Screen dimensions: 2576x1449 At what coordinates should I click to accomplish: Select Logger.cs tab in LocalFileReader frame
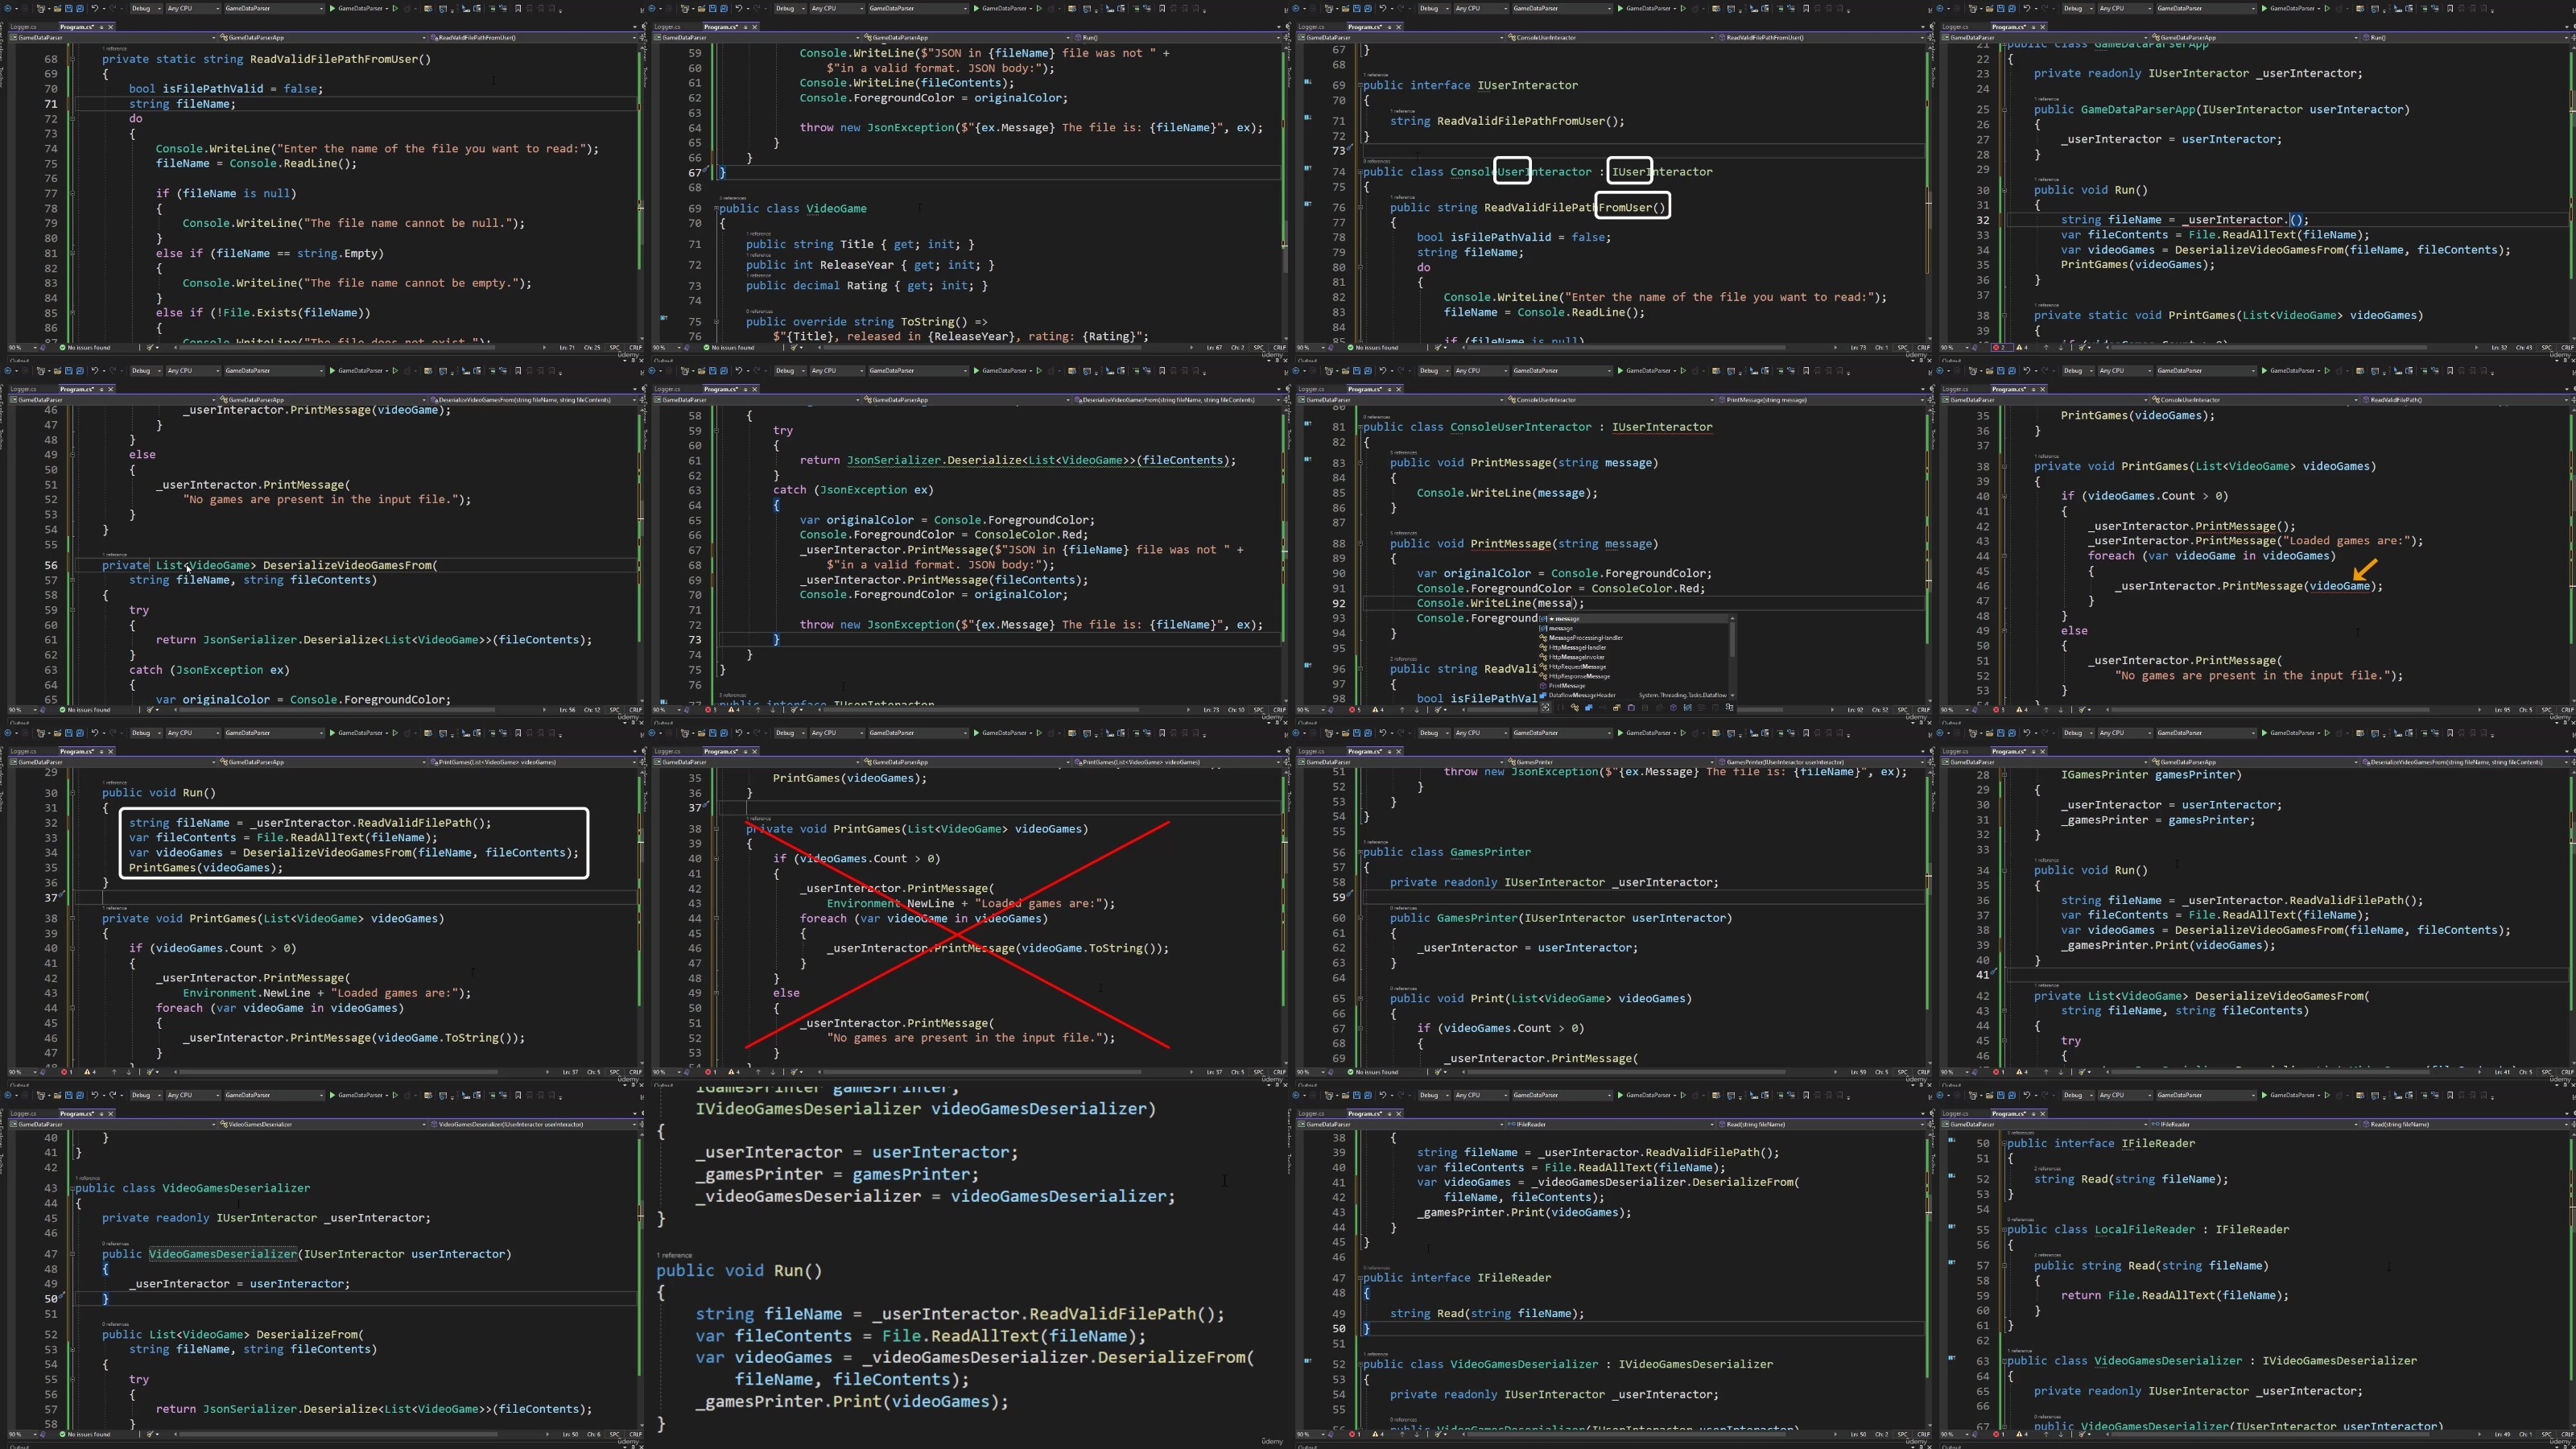(x=1956, y=1113)
